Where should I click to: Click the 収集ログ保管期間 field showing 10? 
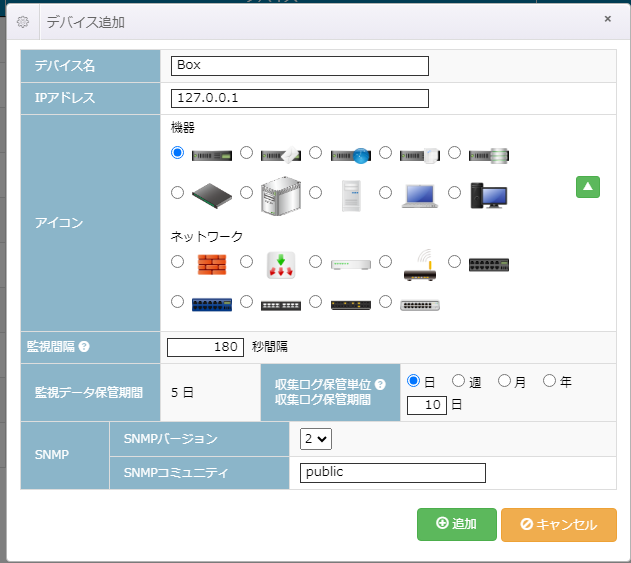[427, 405]
